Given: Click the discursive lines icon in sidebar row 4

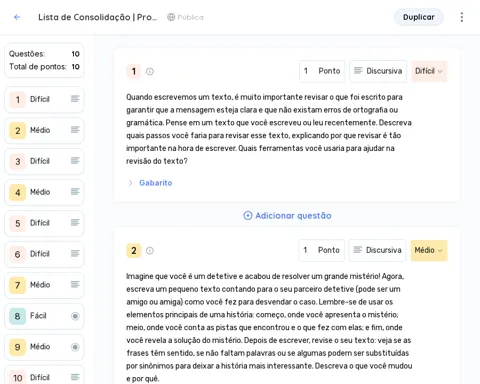Looking at the screenshot, I should coord(75,192).
